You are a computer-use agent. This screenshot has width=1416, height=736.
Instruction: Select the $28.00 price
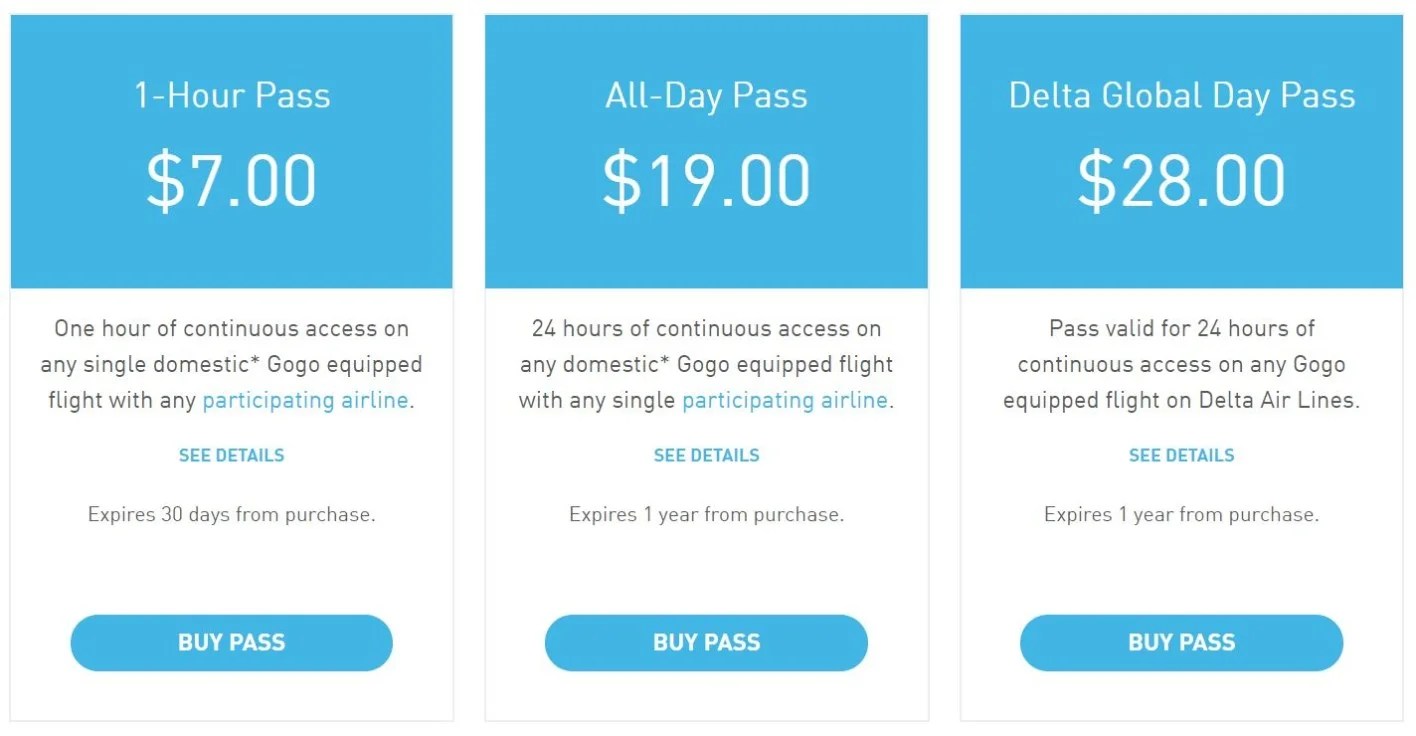[1181, 180]
